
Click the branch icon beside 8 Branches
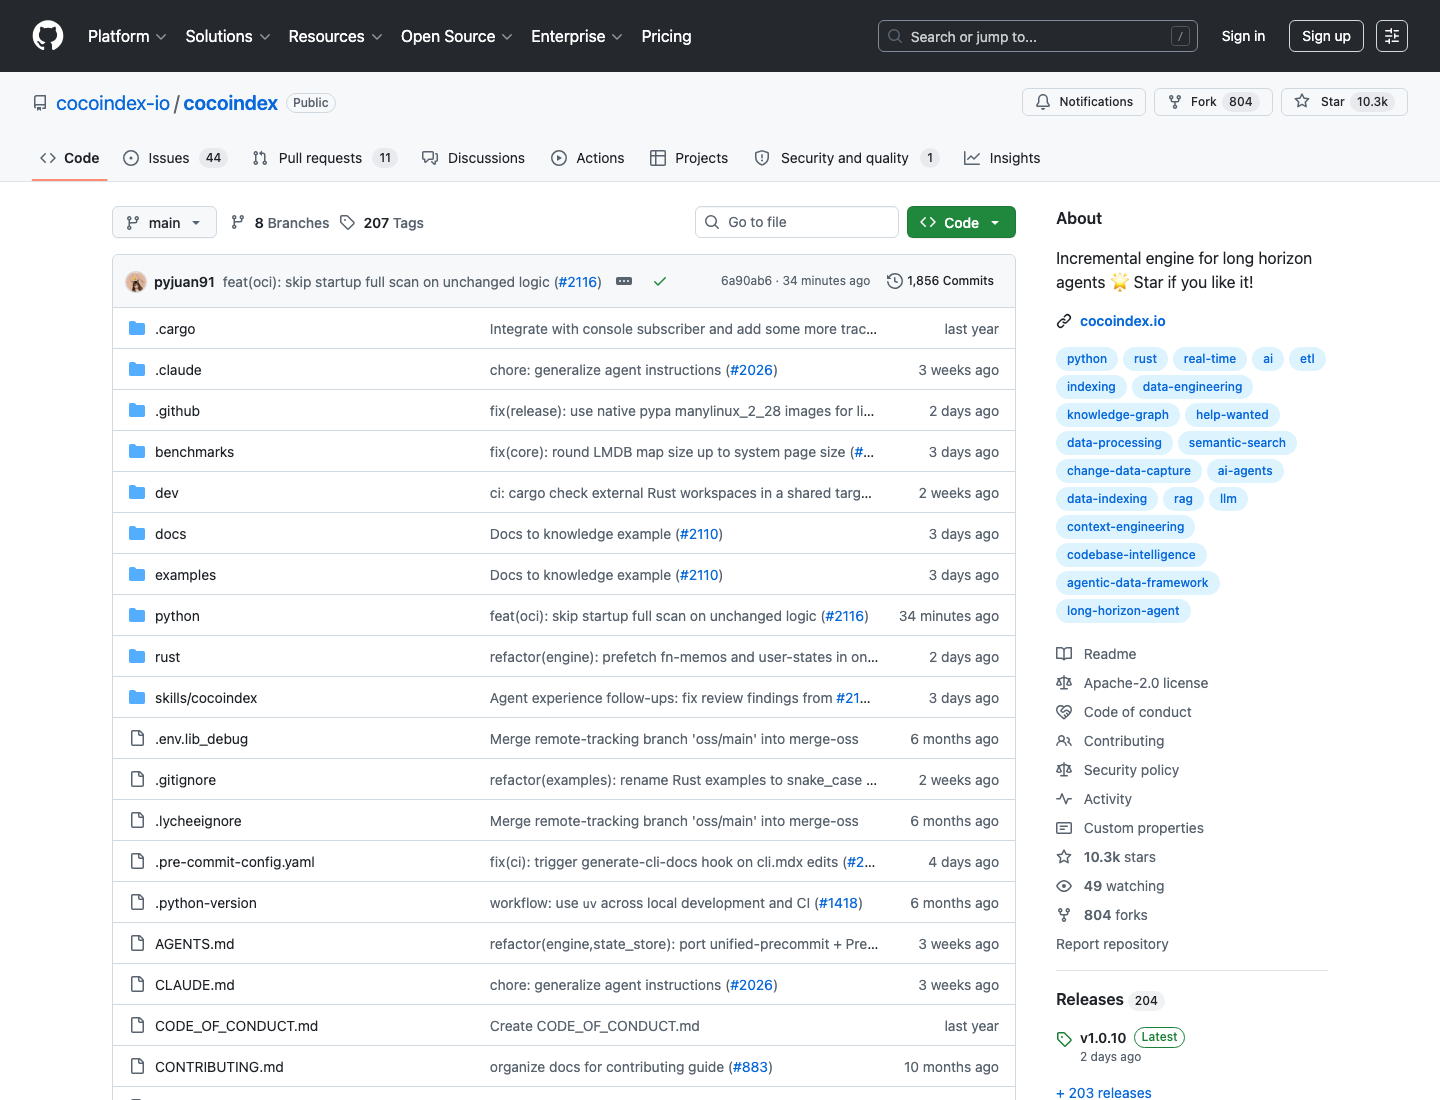click(238, 223)
